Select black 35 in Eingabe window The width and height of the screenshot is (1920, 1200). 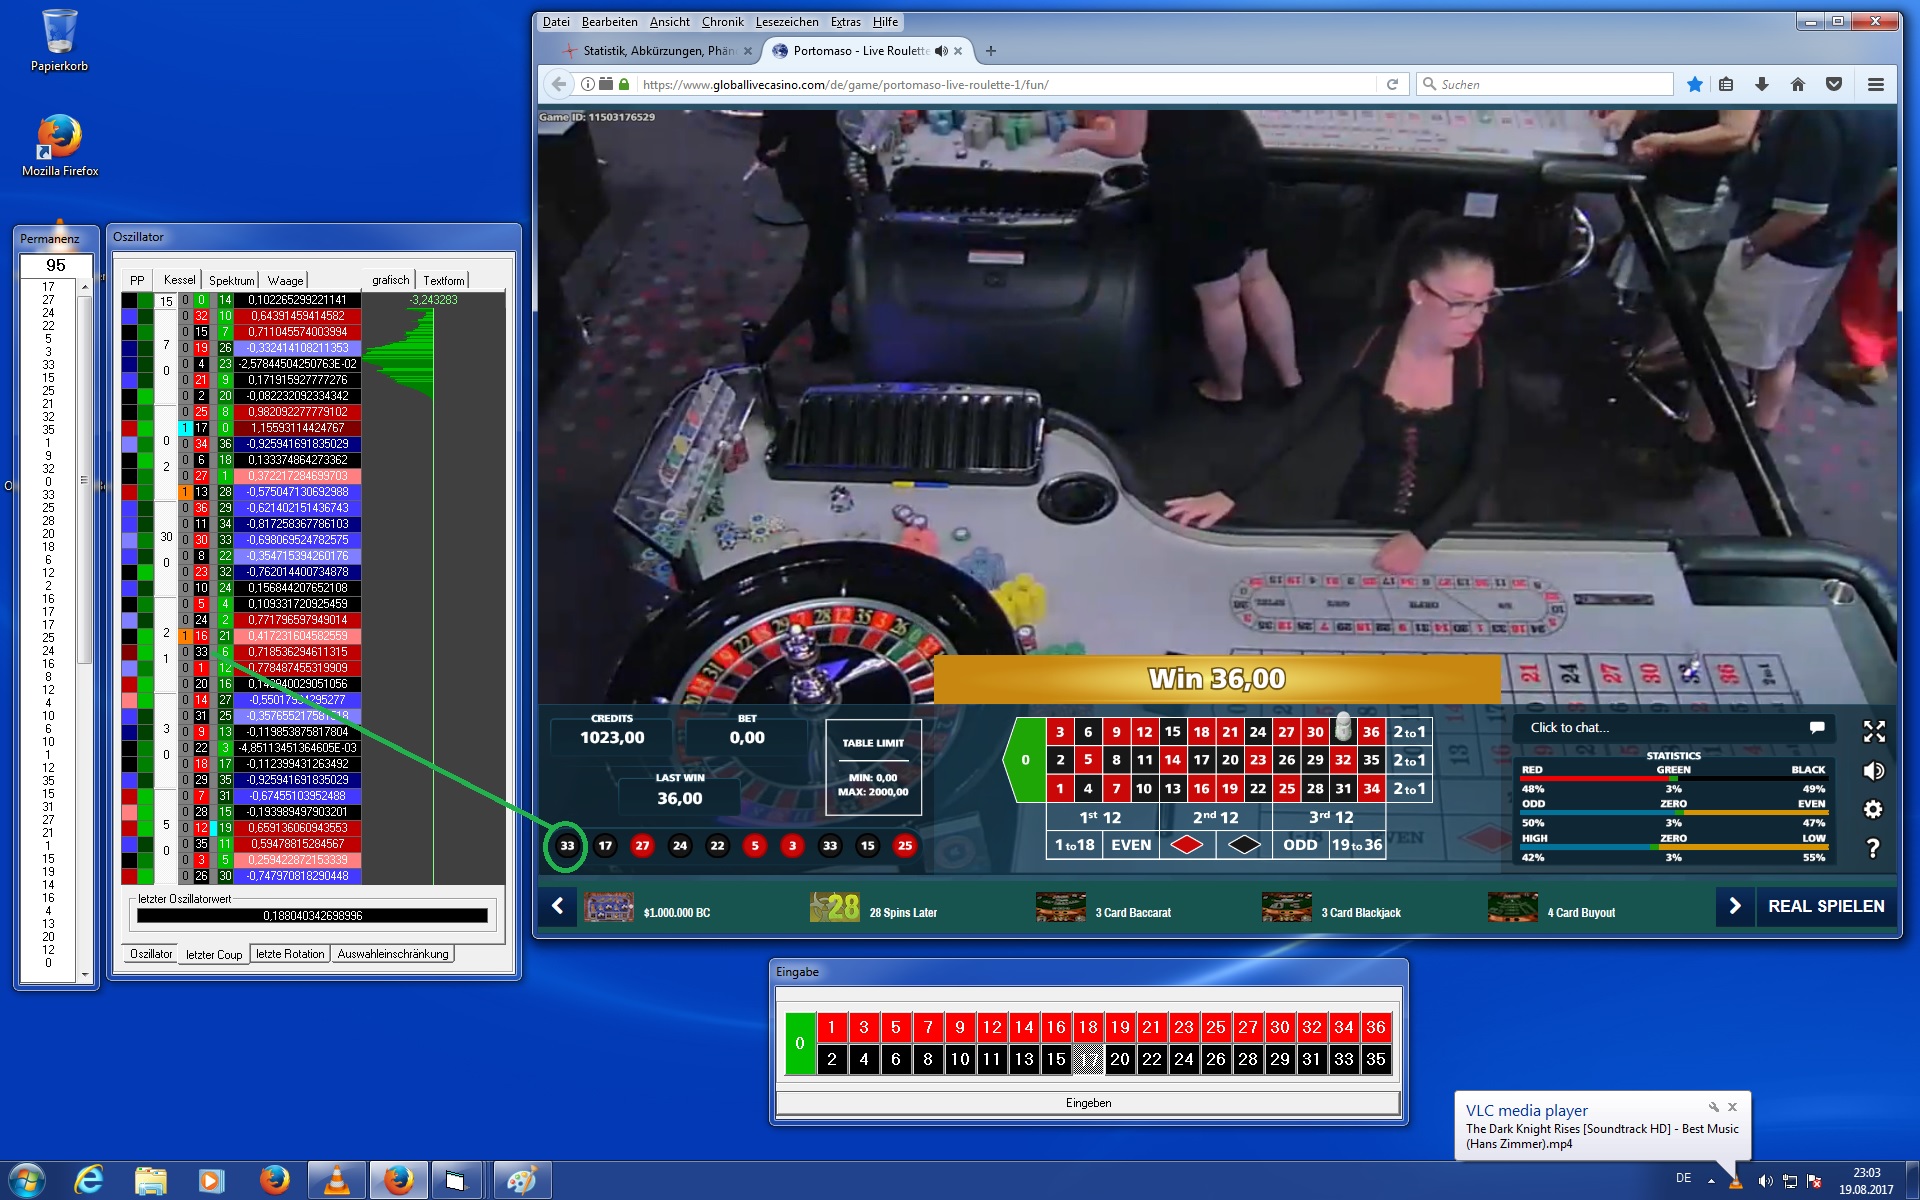pyautogui.click(x=1376, y=1059)
